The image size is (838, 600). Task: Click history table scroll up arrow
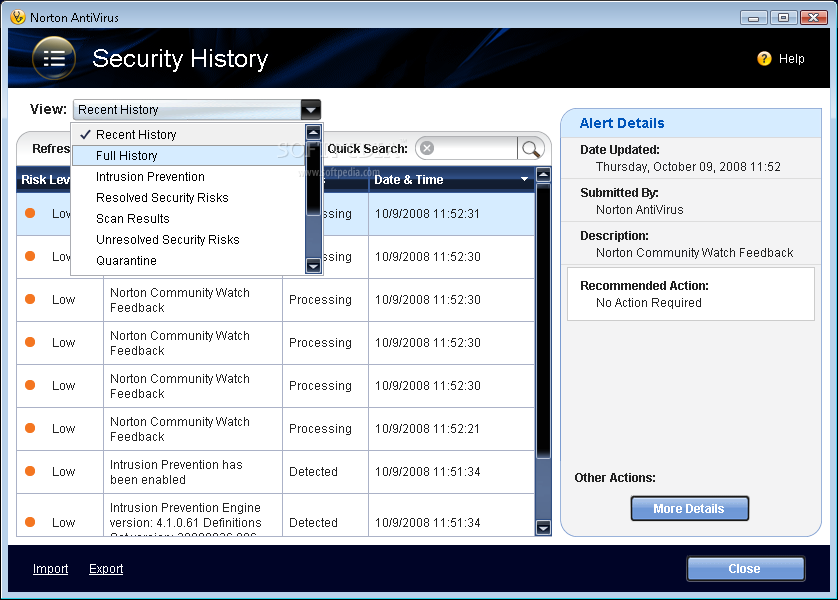(x=544, y=174)
